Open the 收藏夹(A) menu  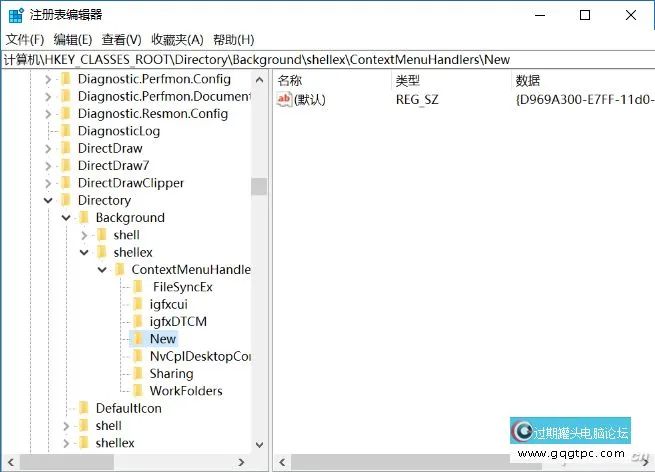click(x=177, y=40)
